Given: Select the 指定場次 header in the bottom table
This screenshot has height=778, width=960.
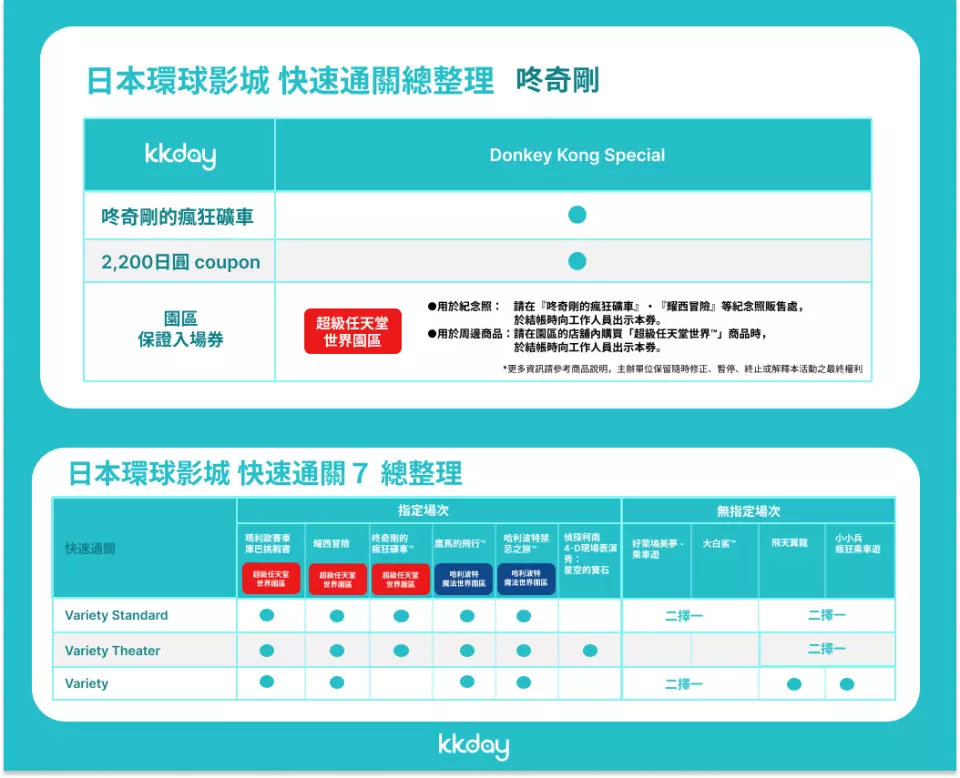Looking at the screenshot, I should (429, 511).
